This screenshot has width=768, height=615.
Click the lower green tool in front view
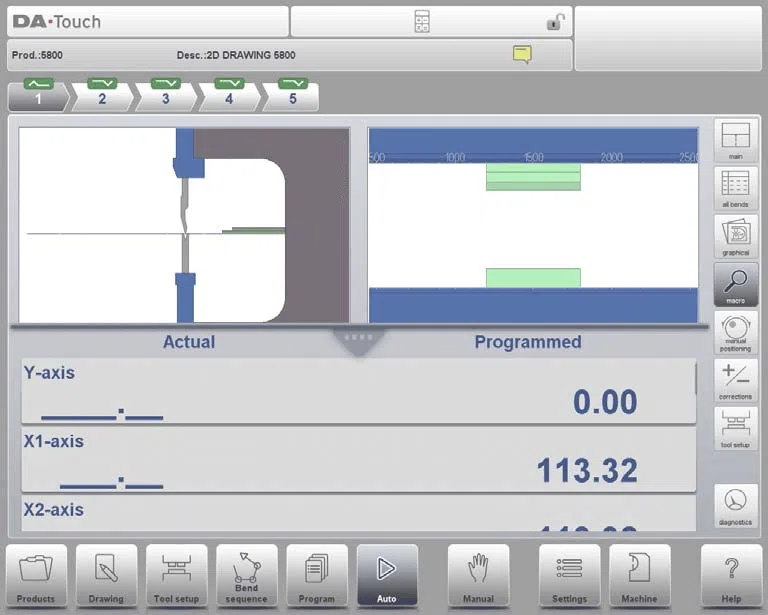point(533,278)
